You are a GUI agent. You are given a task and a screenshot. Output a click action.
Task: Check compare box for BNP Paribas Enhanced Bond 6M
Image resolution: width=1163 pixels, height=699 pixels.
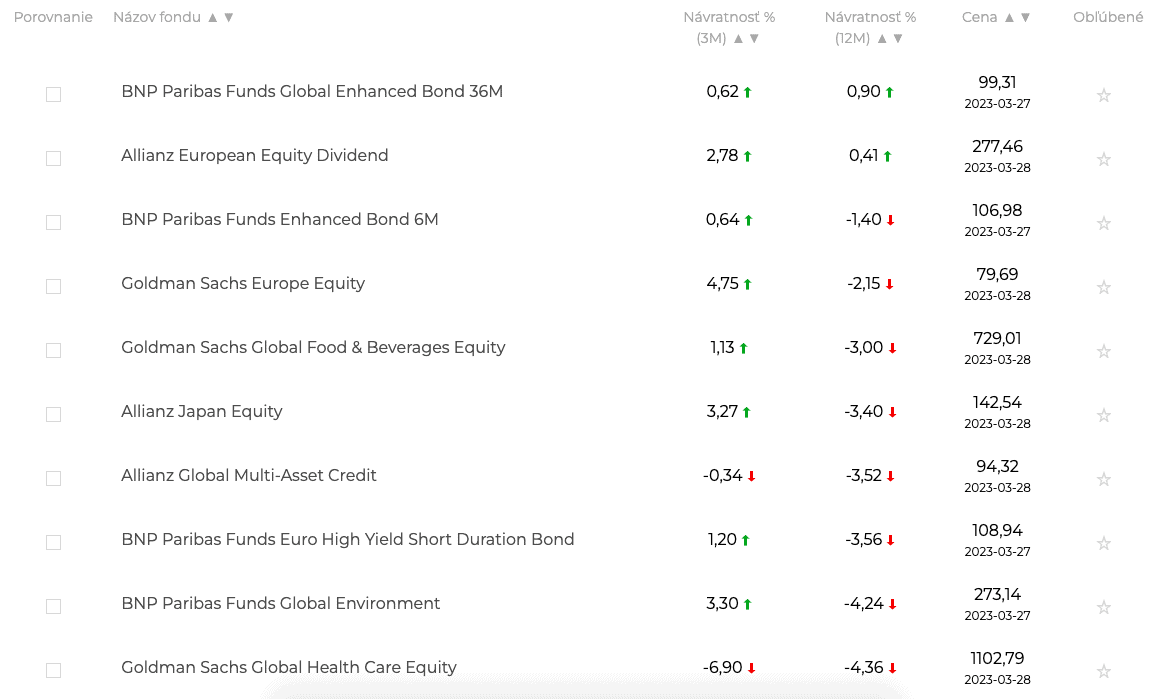pos(53,222)
